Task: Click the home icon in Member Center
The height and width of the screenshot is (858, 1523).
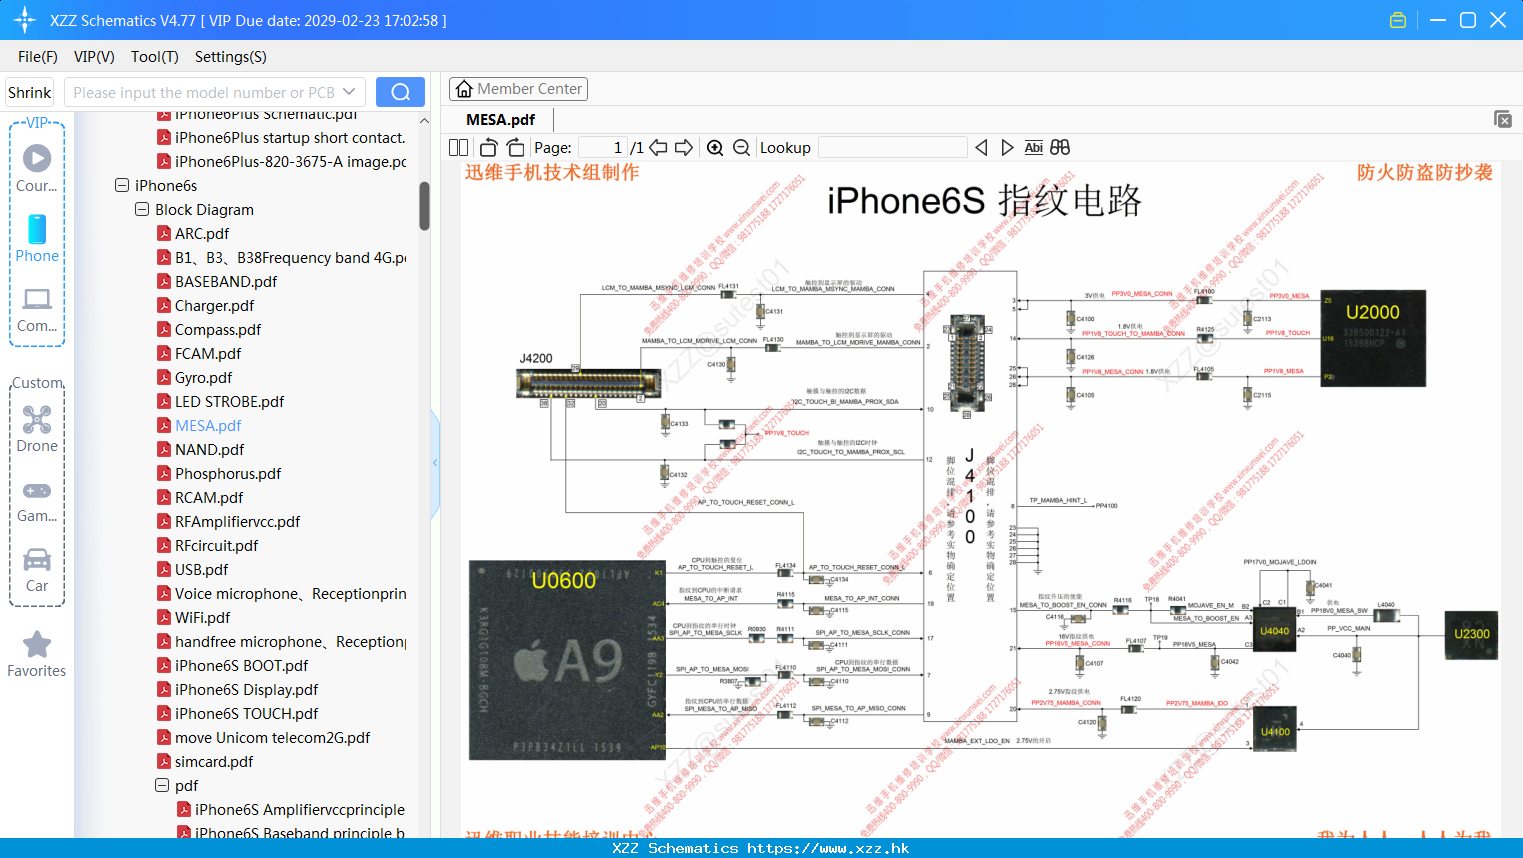Action: (464, 89)
